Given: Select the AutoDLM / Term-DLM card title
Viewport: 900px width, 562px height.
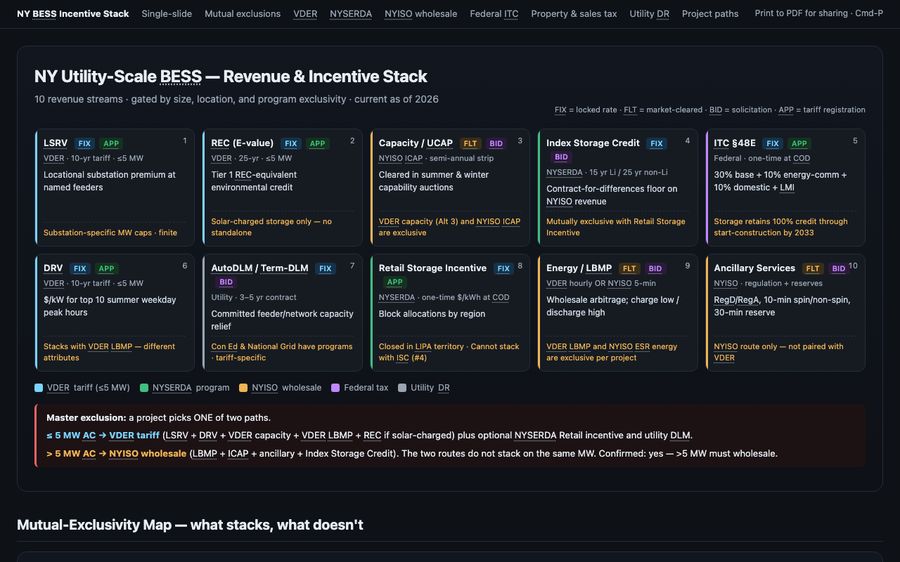Looking at the screenshot, I should 259,268.
